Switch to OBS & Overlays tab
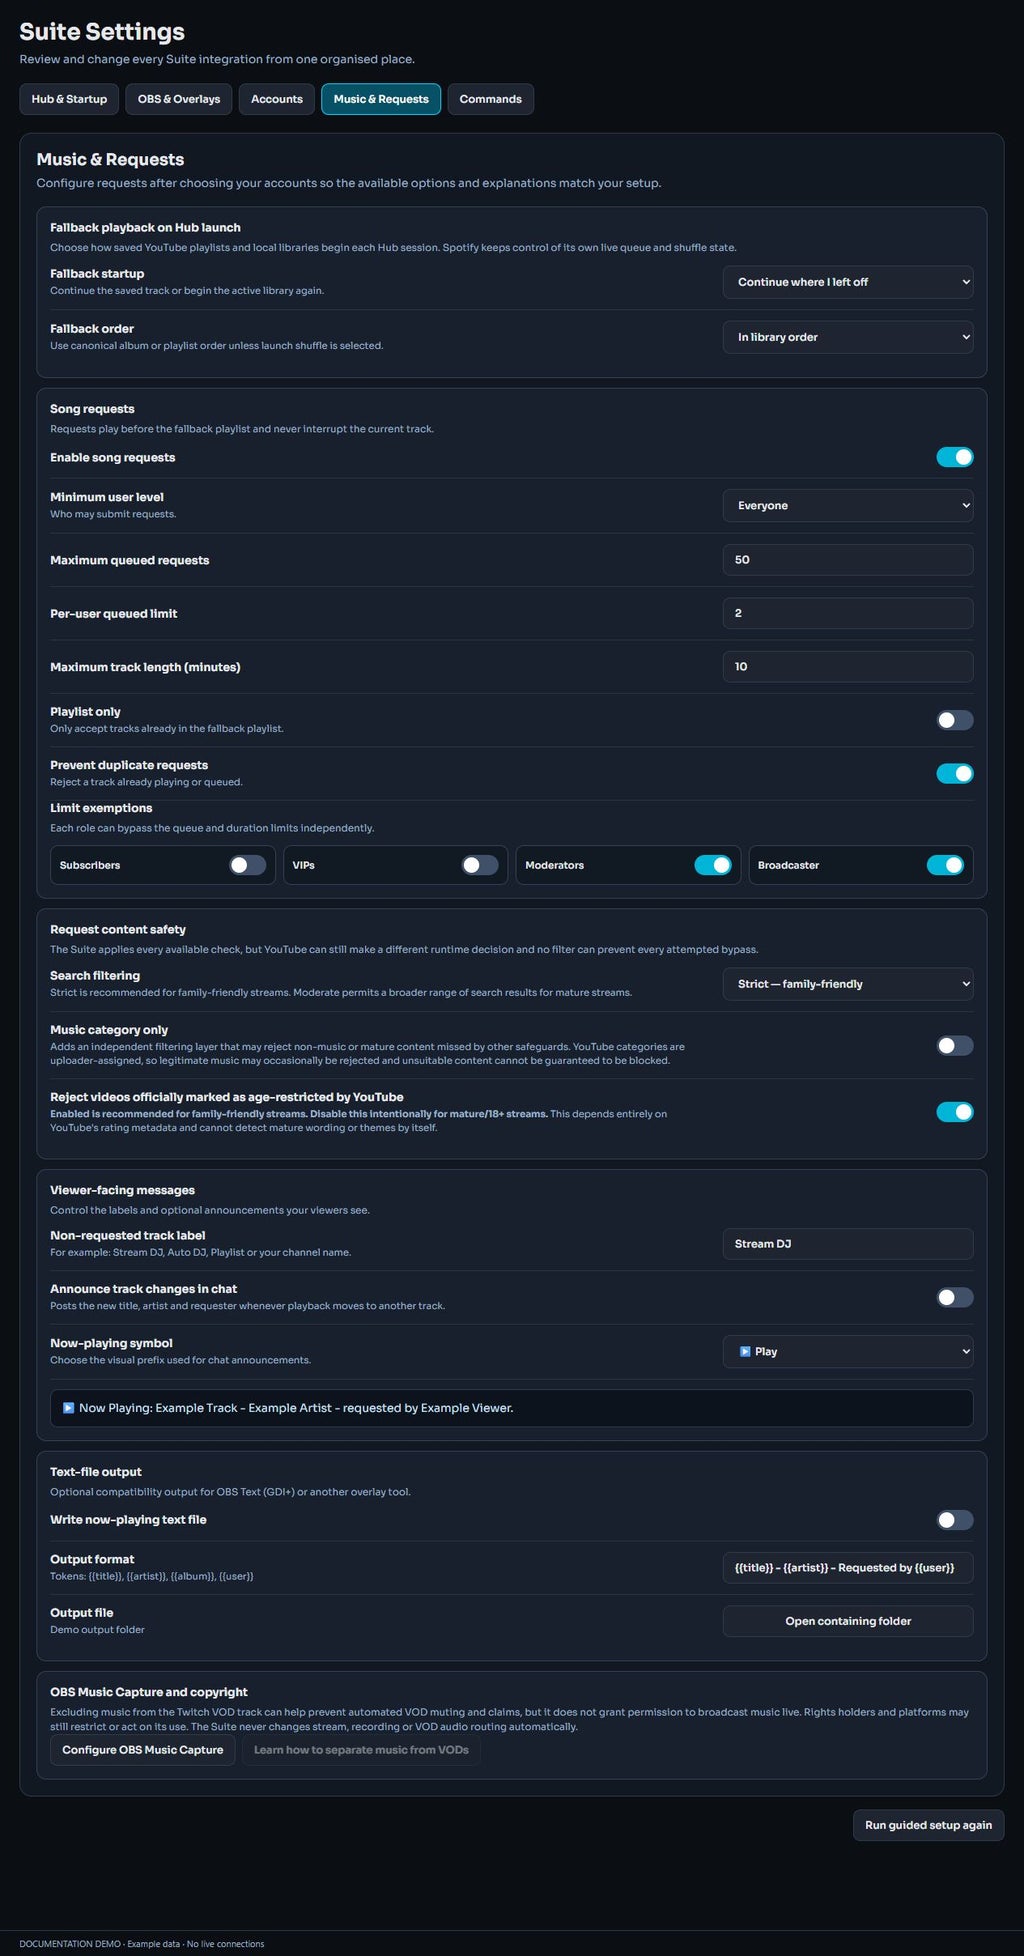Viewport: 1024px width, 1956px height. coord(179,99)
